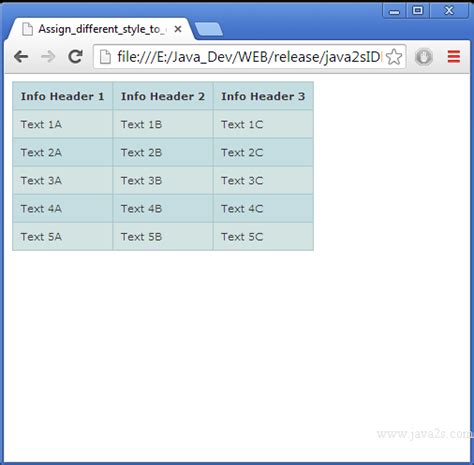Select cell Text 4A

[x=63, y=209]
